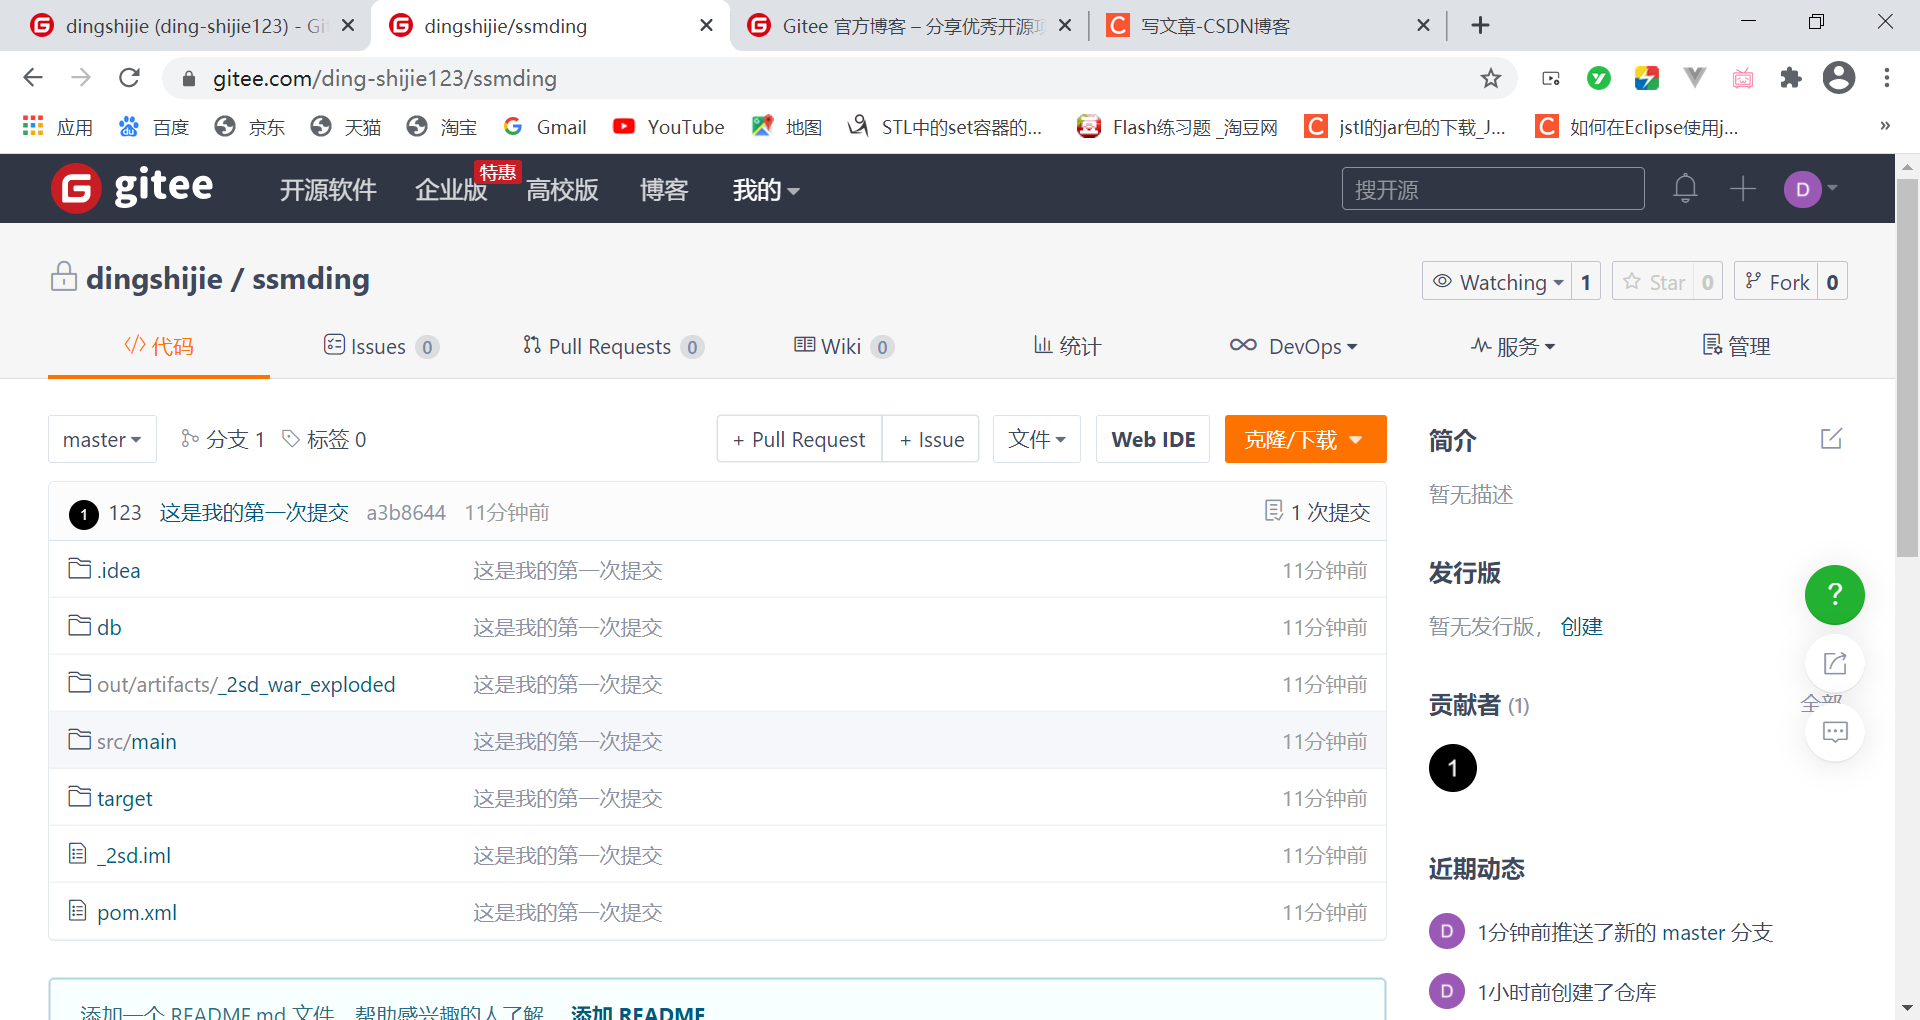Open the db folder
This screenshot has height=1020, width=1920.
point(109,627)
